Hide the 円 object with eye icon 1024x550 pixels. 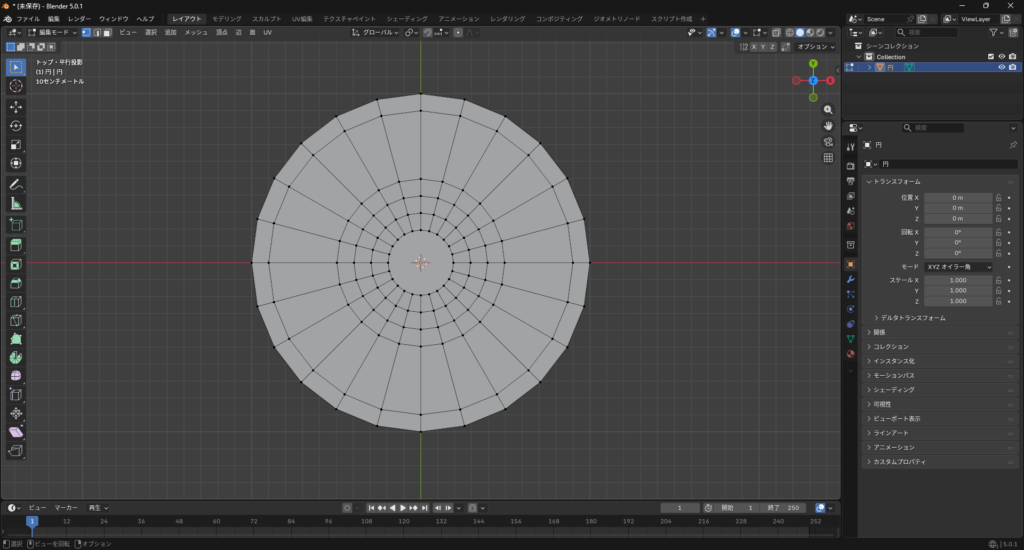(1001, 67)
